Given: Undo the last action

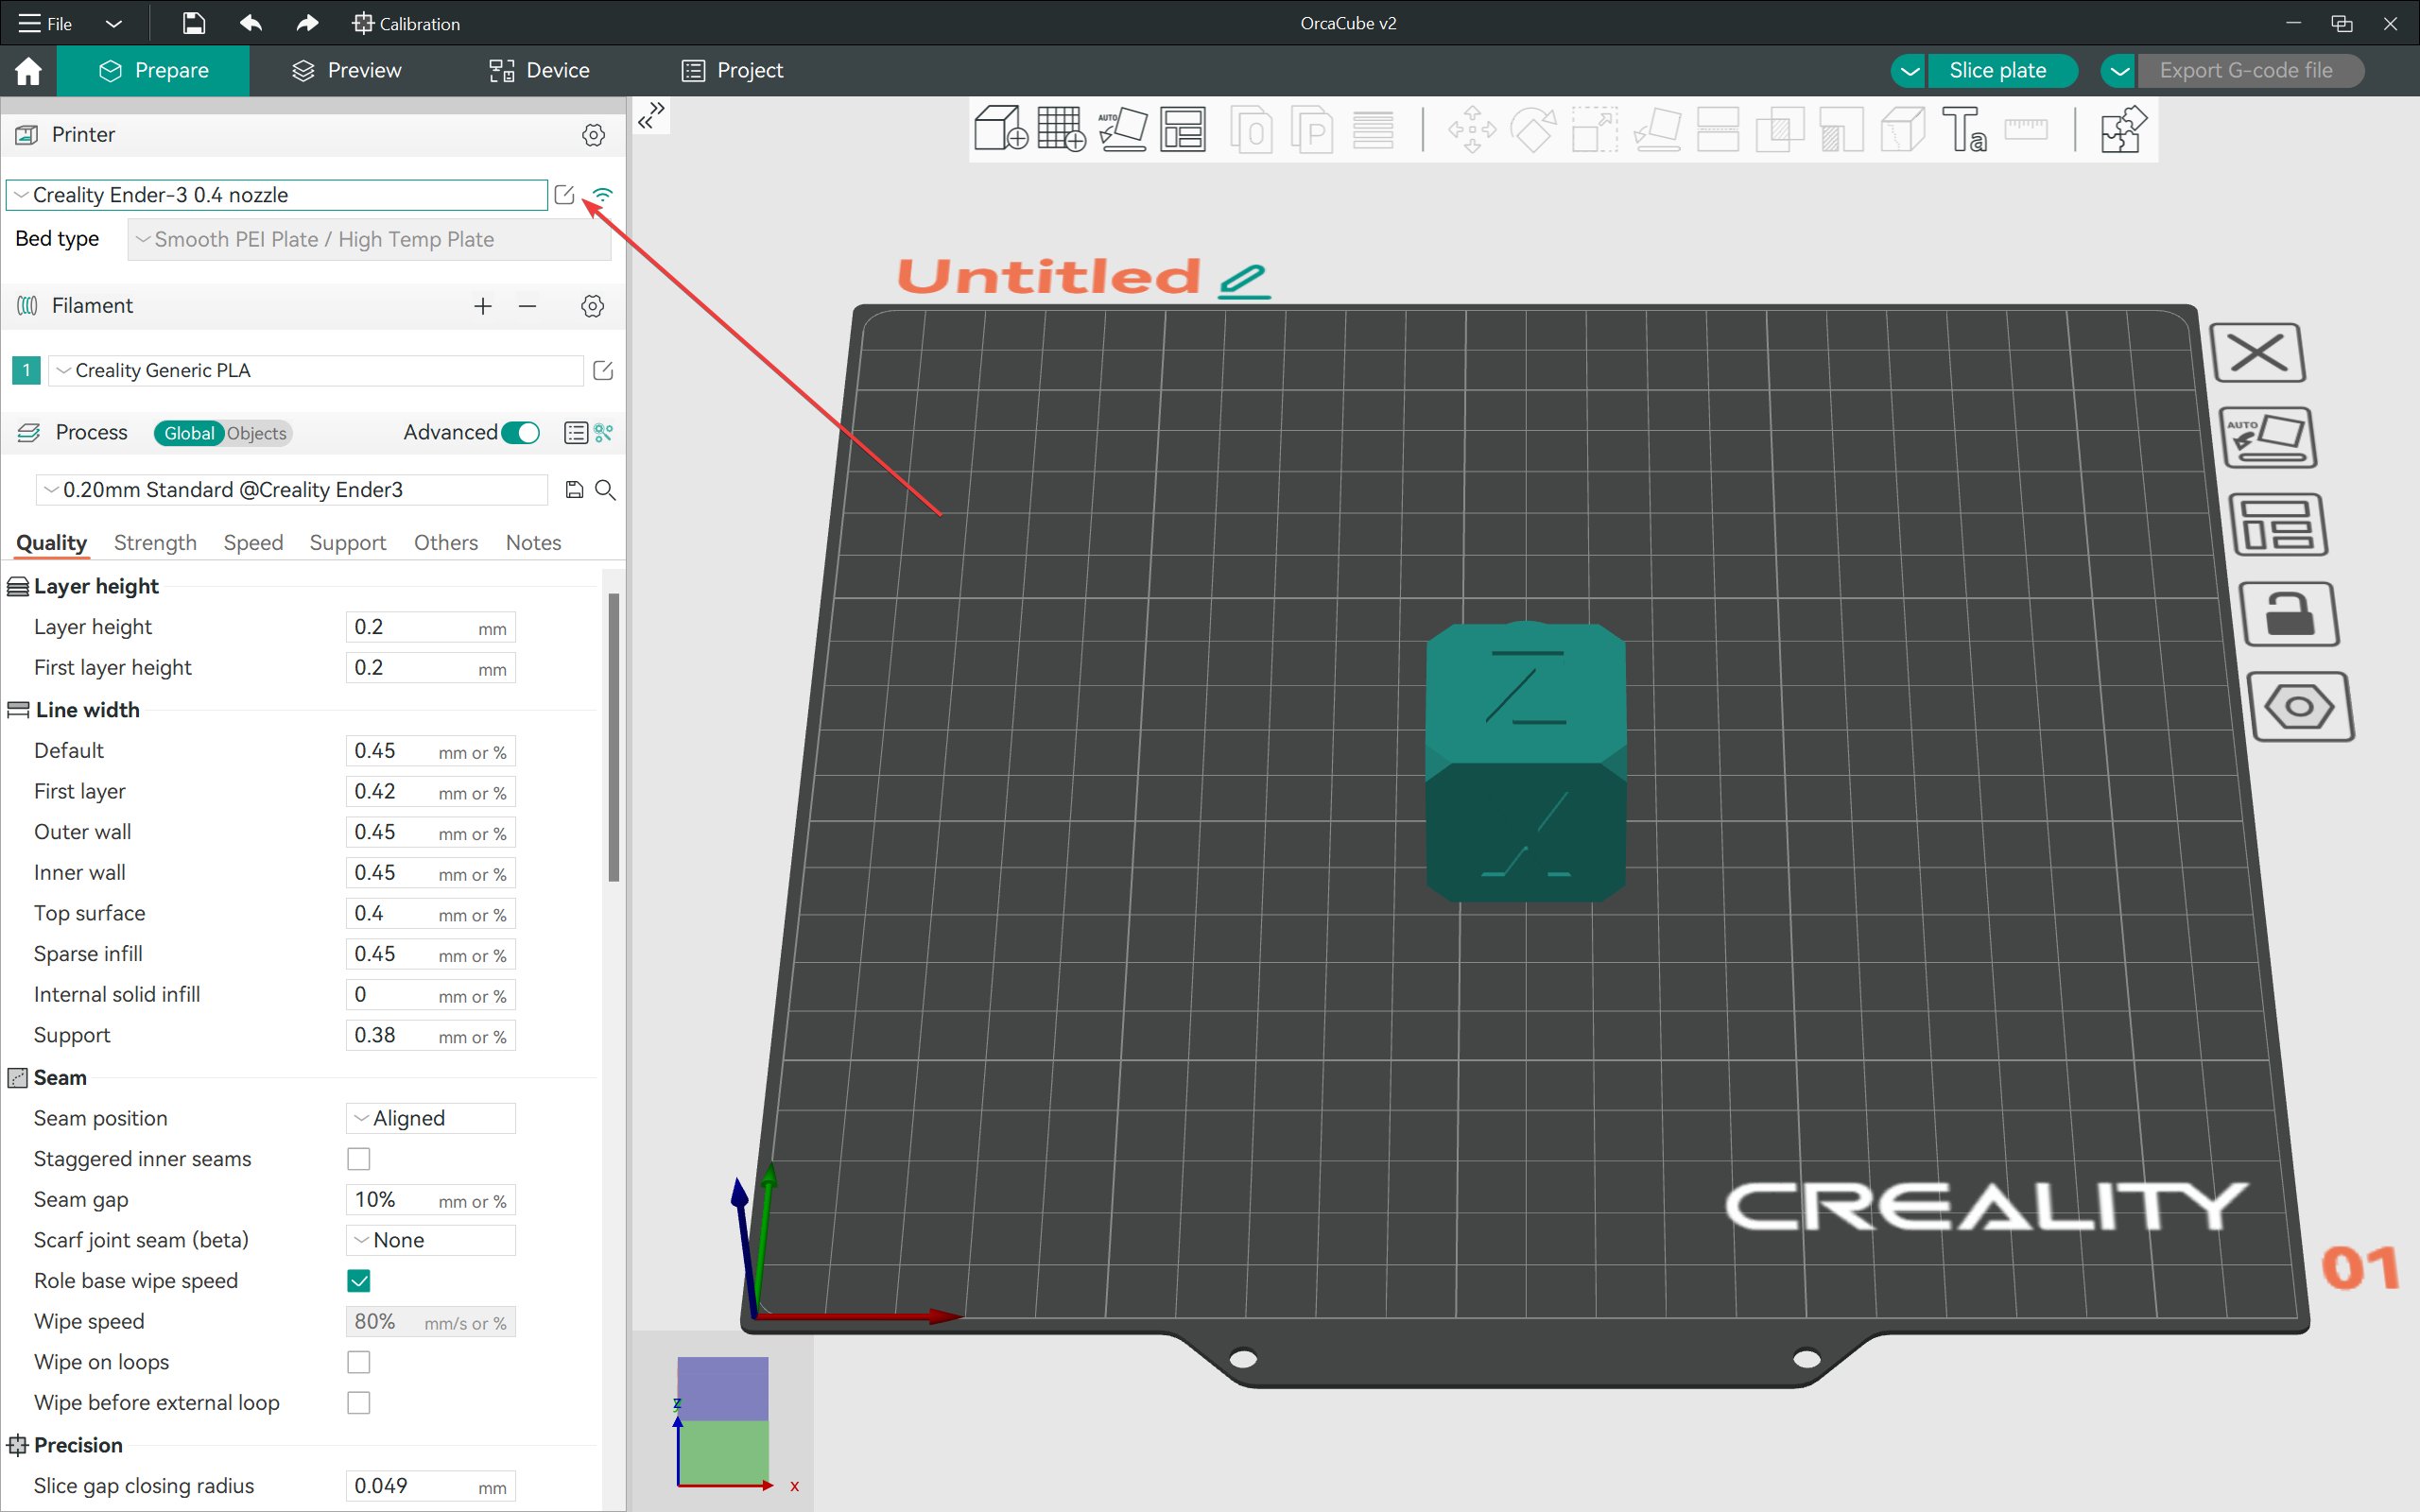Looking at the screenshot, I should point(250,23).
